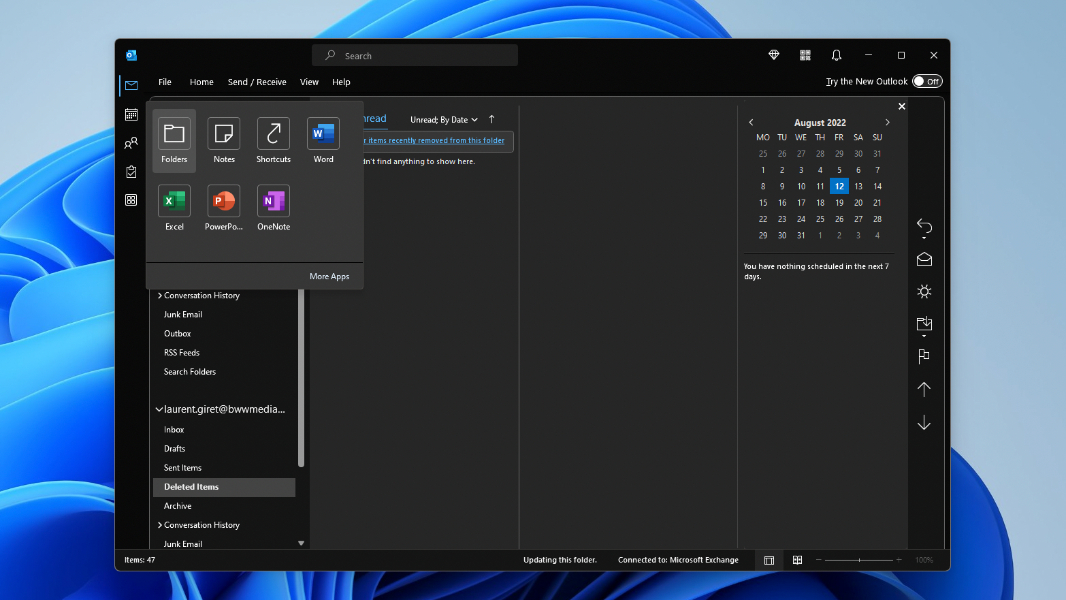Open the Tasks view in sidebar
Image resolution: width=1066 pixels, height=600 pixels.
131,172
